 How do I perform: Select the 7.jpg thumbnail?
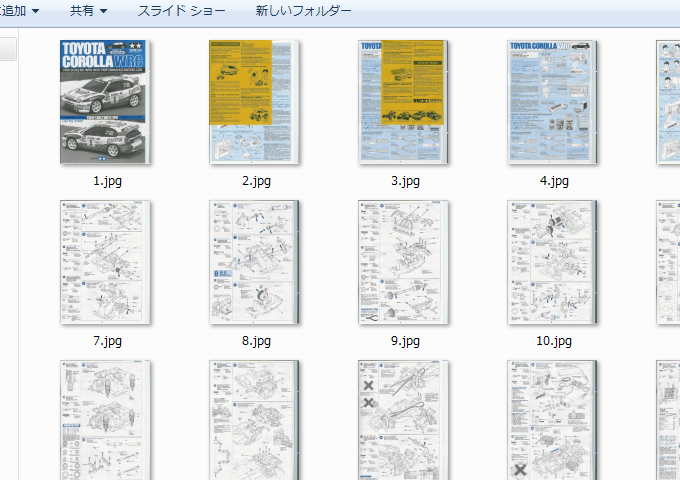point(105,262)
